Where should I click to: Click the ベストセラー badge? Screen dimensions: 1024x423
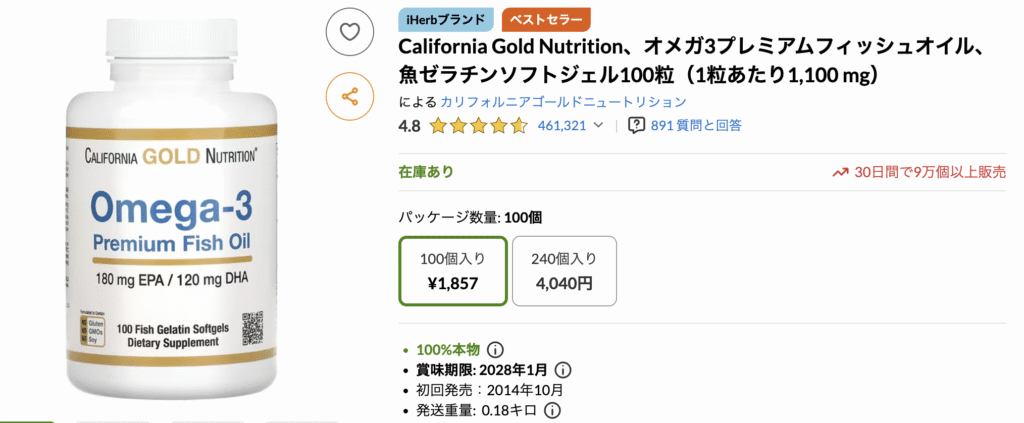click(546, 18)
